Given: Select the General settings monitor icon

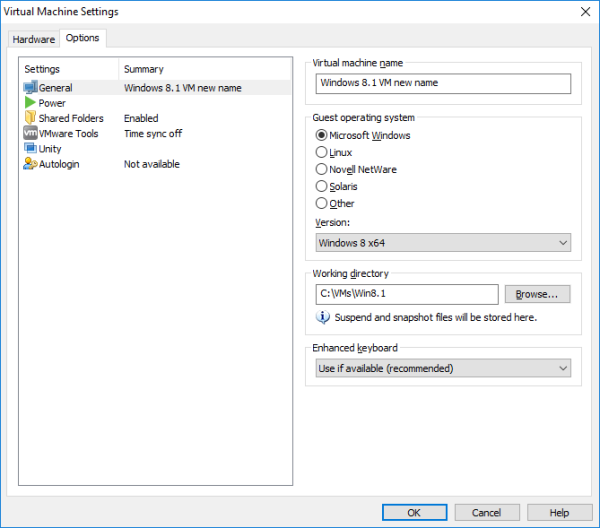Looking at the screenshot, I should click(x=30, y=87).
